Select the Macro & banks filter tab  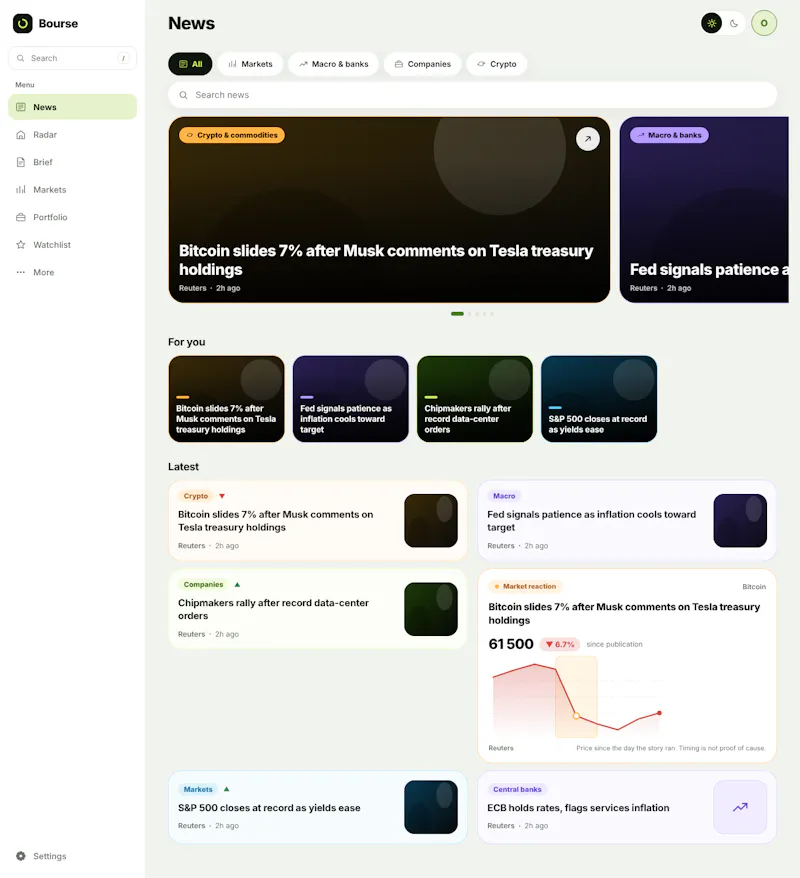(333, 64)
